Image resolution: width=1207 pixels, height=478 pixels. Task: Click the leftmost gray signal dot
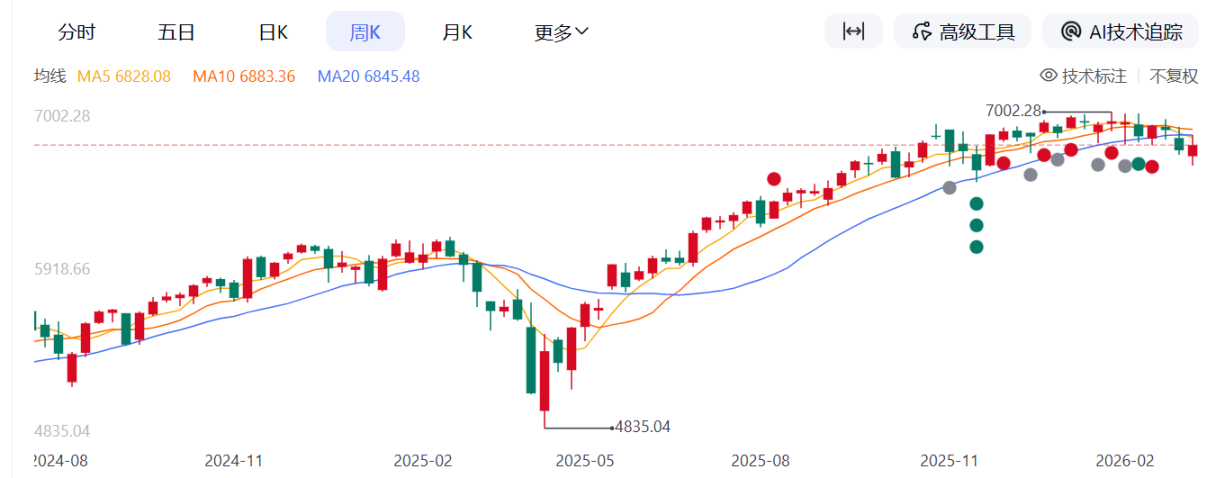(950, 187)
